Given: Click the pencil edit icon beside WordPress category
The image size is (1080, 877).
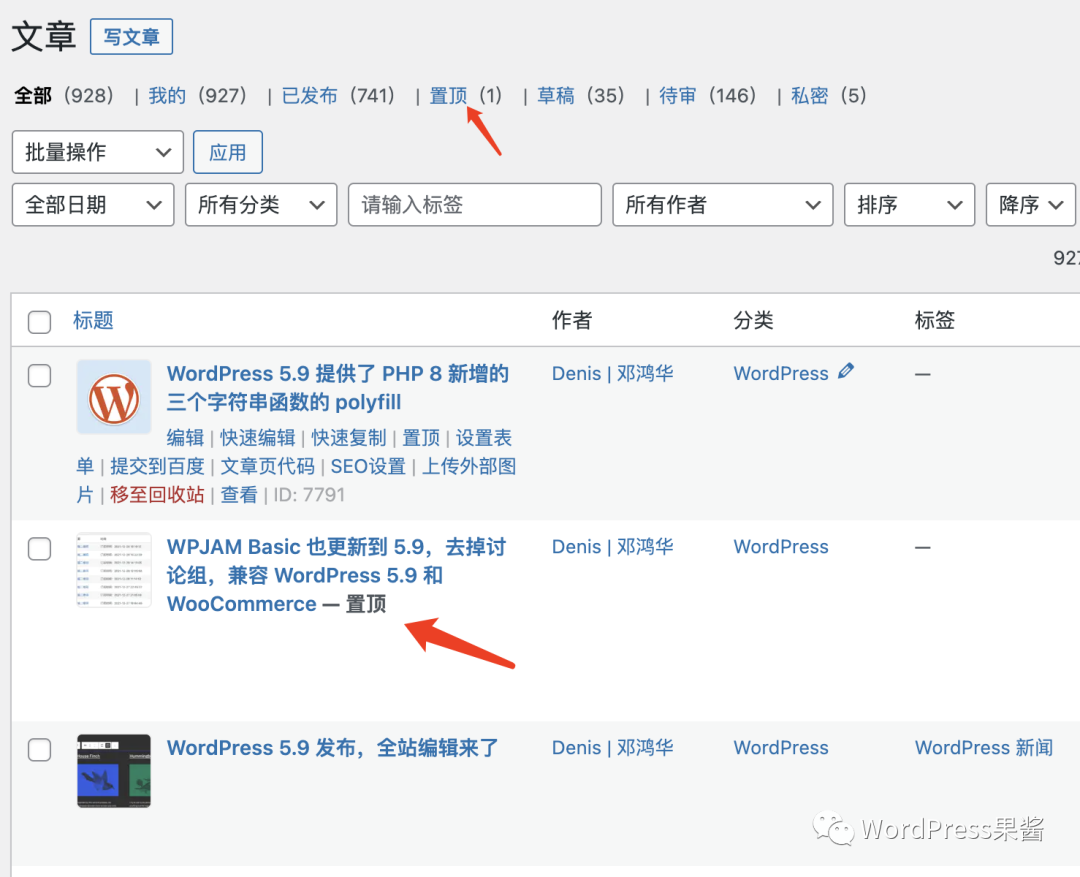Looking at the screenshot, I should click(x=846, y=371).
